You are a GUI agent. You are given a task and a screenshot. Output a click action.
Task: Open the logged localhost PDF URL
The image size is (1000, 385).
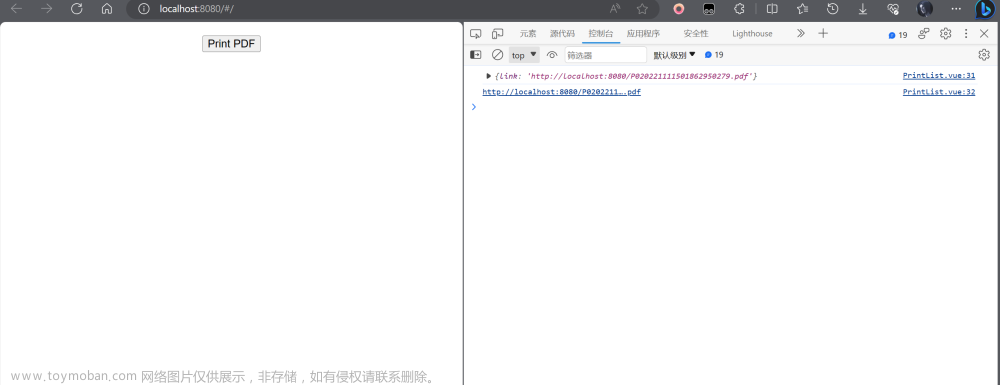point(561,92)
